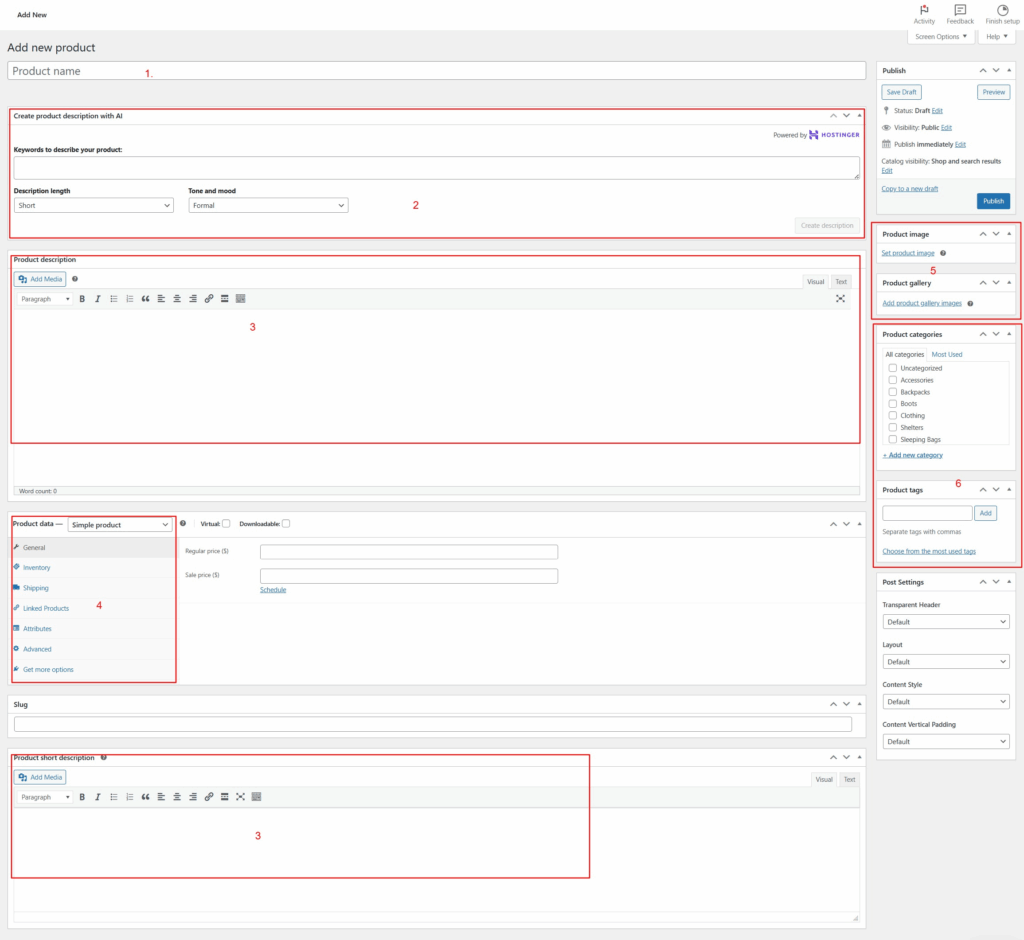Click the insert link icon in Product description
Screen dimensions: 1024x940
[209, 299]
